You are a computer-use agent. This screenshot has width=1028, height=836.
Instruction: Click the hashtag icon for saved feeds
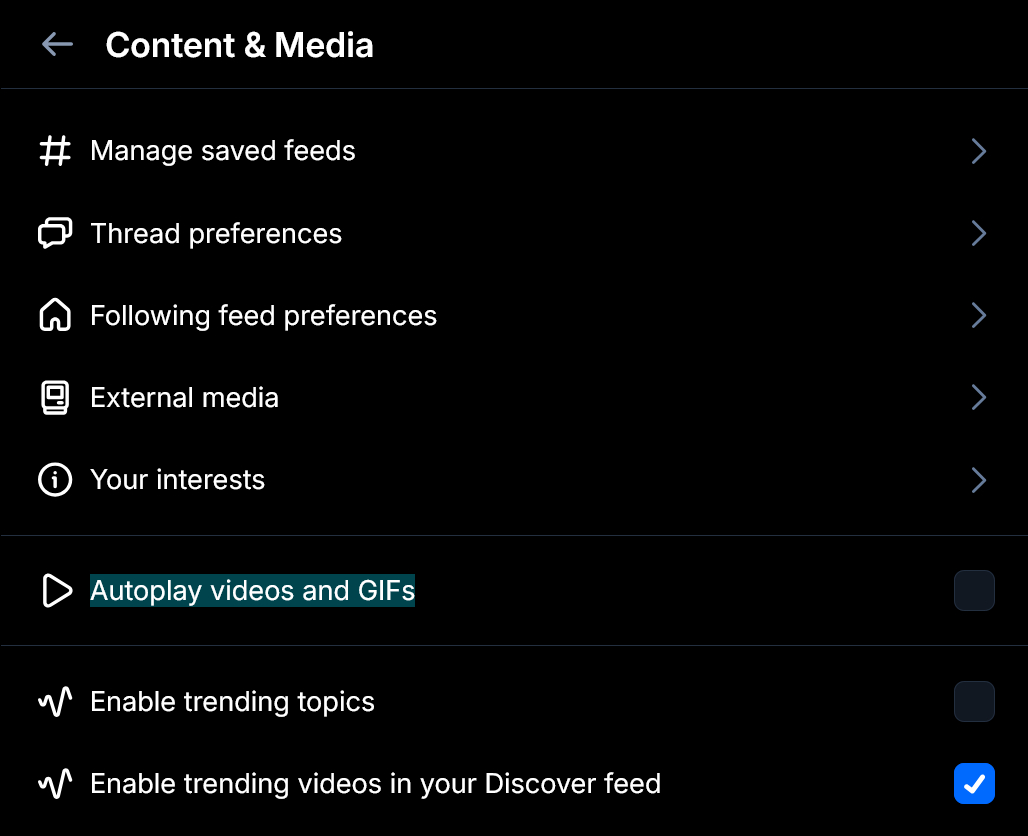click(x=55, y=151)
